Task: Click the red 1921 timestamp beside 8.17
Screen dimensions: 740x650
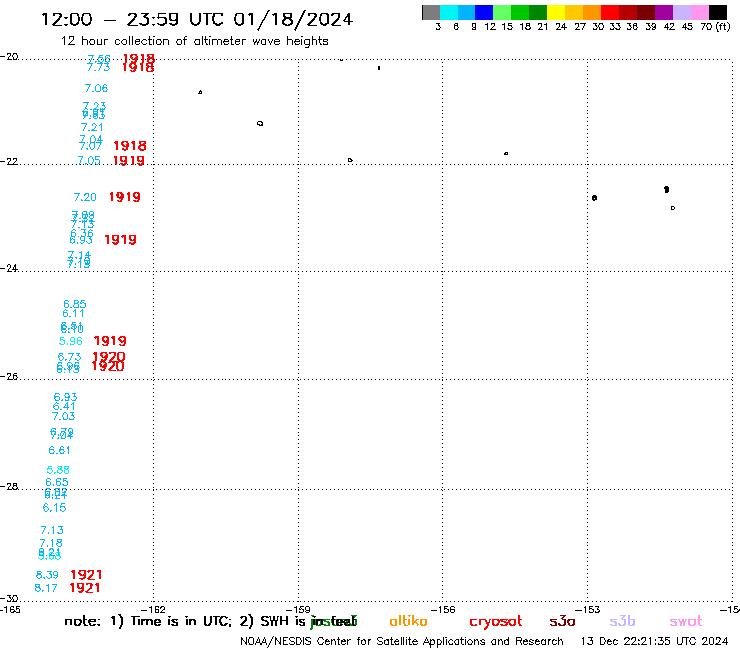Action: coord(85,588)
